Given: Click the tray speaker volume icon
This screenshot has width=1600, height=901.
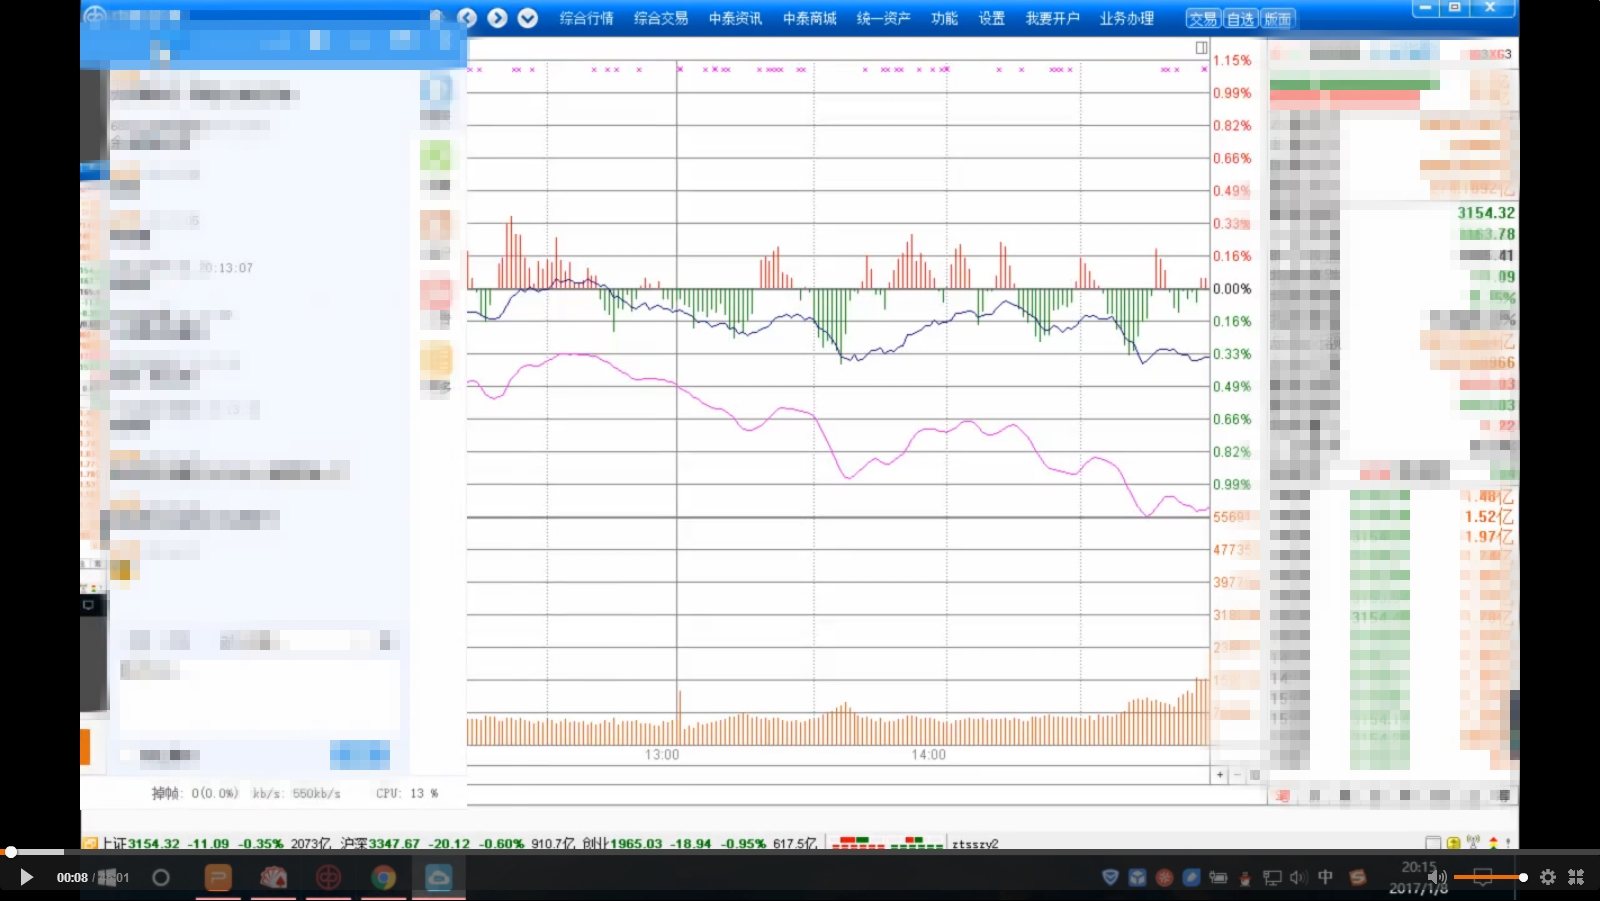Looking at the screenshot, I should [1298, 877].
